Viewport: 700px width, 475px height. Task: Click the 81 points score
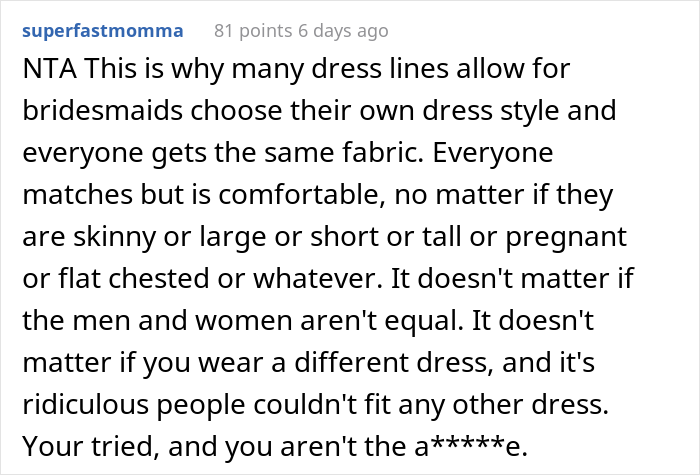coord(244,31)
